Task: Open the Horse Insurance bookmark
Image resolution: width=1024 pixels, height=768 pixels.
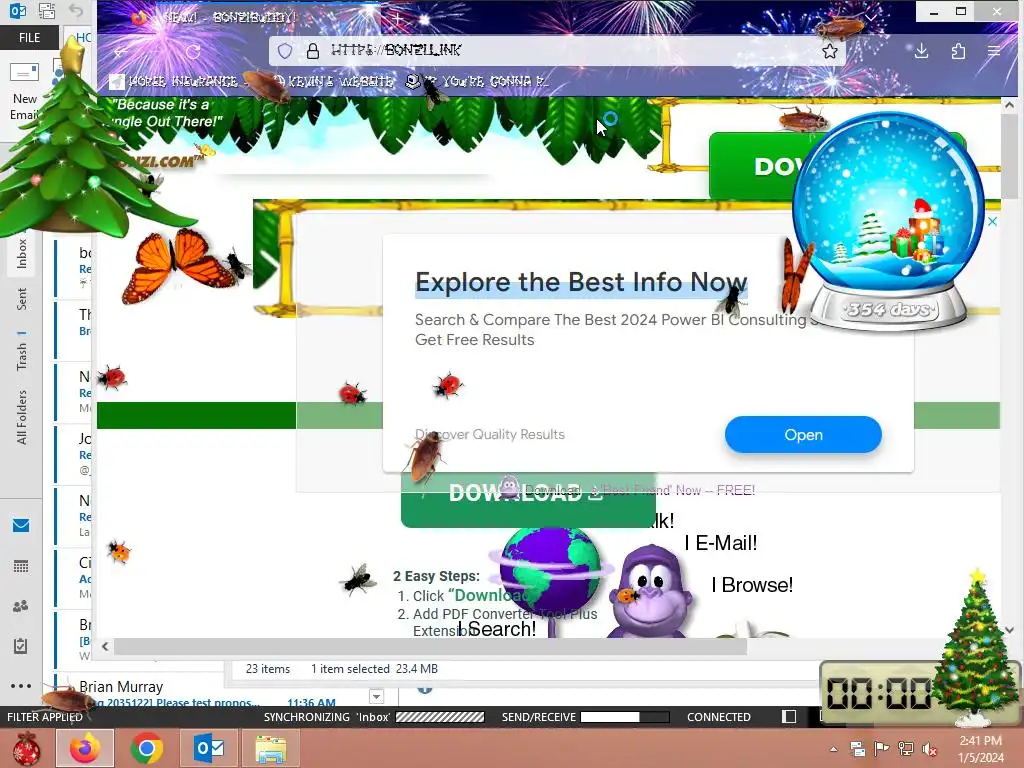Action: click(175, 81)
